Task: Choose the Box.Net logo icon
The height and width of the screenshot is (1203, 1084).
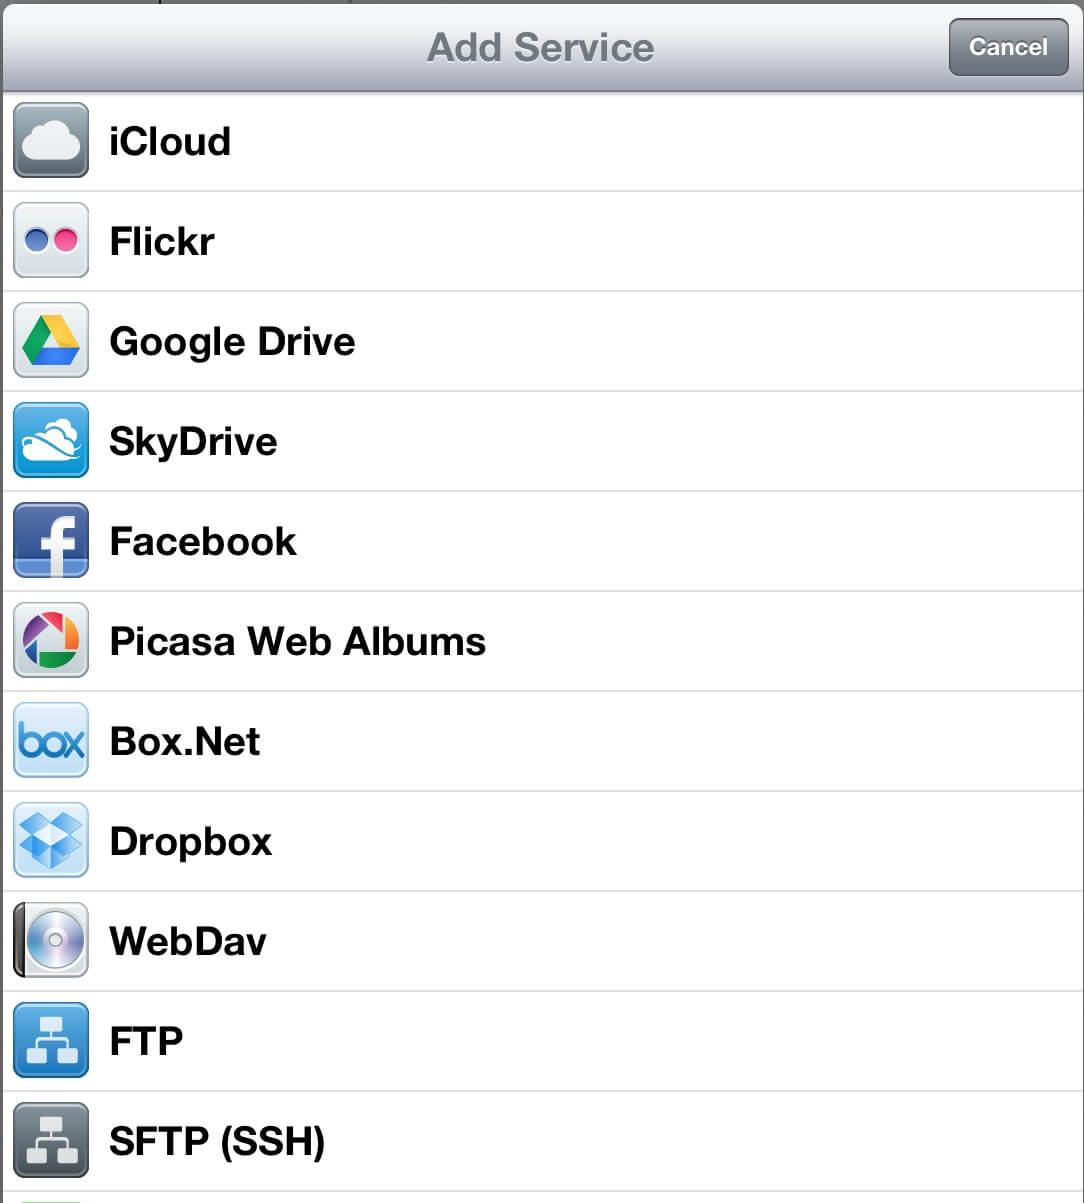Action: coord(51,740)
